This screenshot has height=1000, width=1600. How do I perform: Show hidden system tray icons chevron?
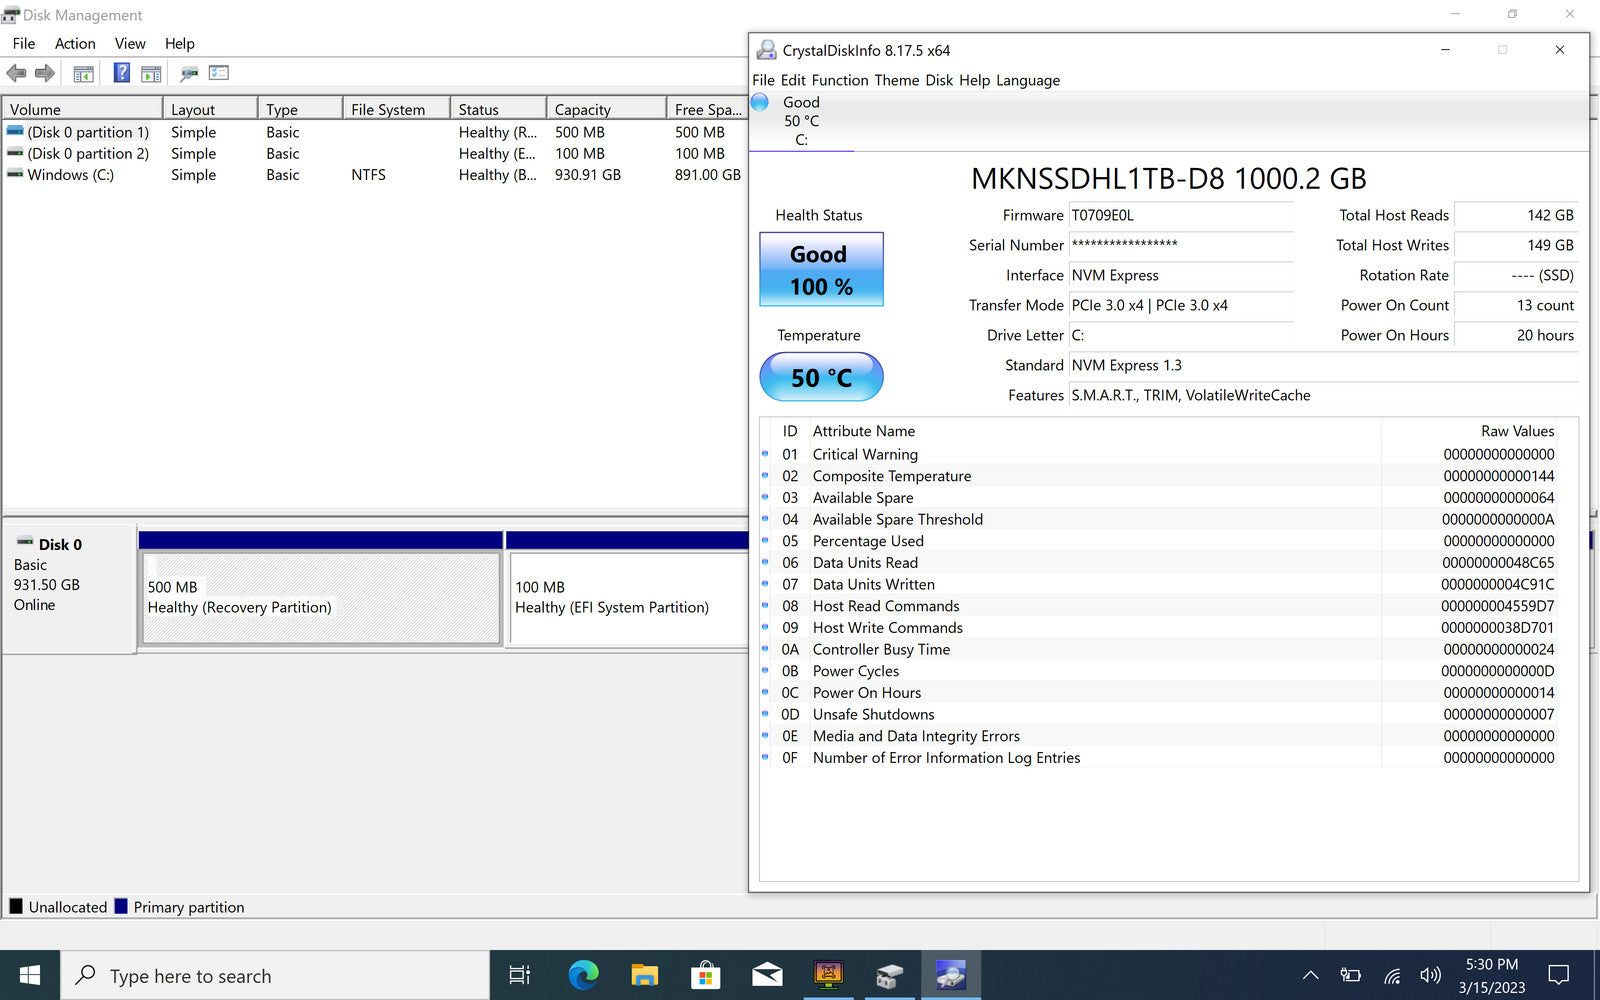[1310, 975]
